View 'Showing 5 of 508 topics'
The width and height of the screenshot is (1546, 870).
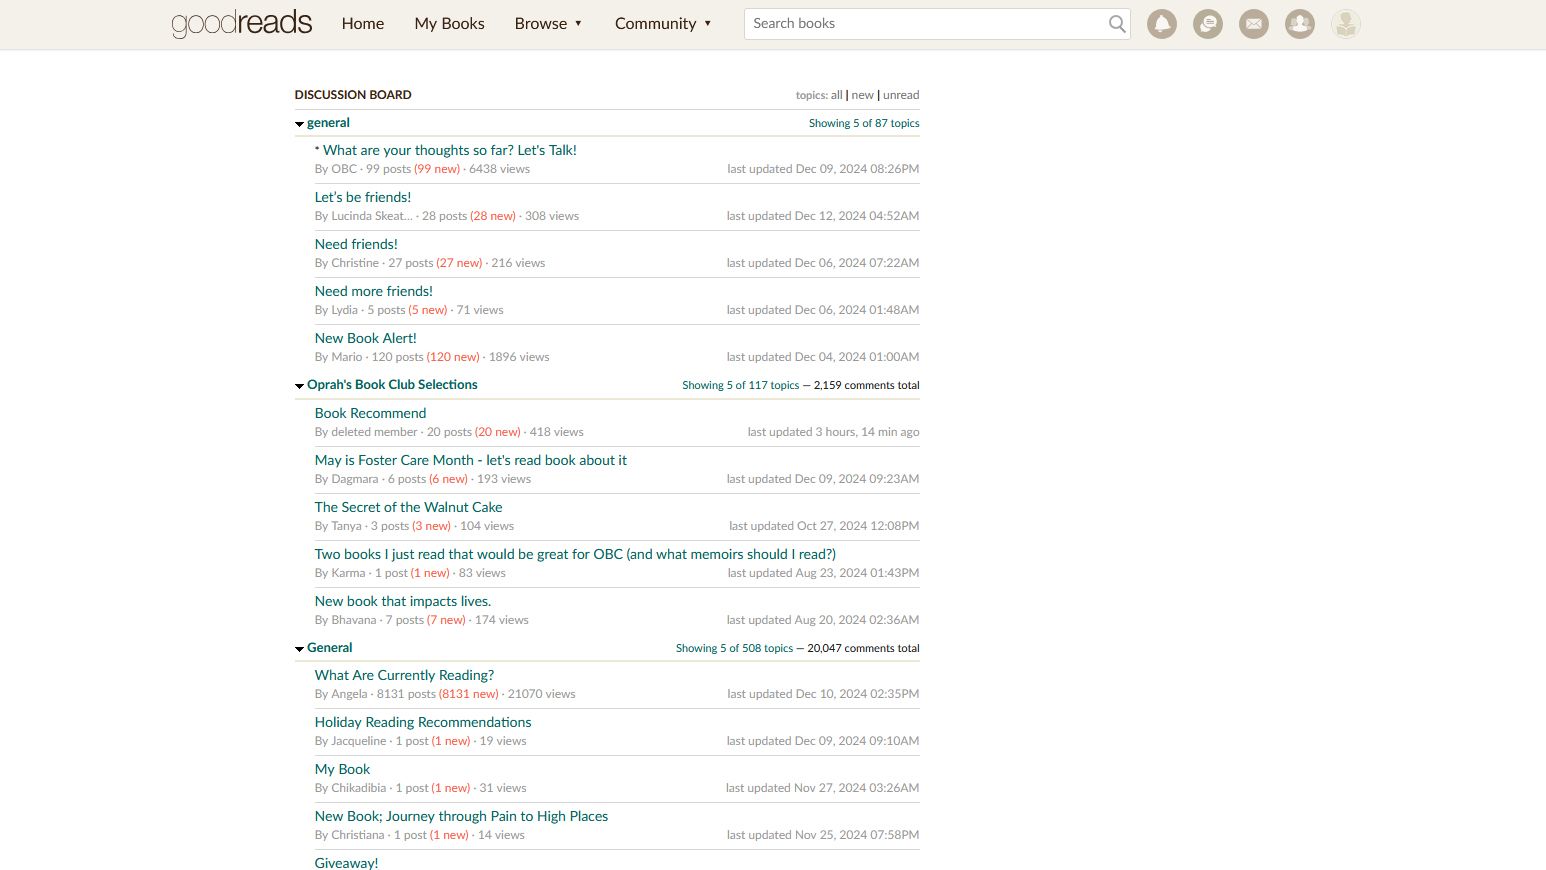tap(734, 648)
